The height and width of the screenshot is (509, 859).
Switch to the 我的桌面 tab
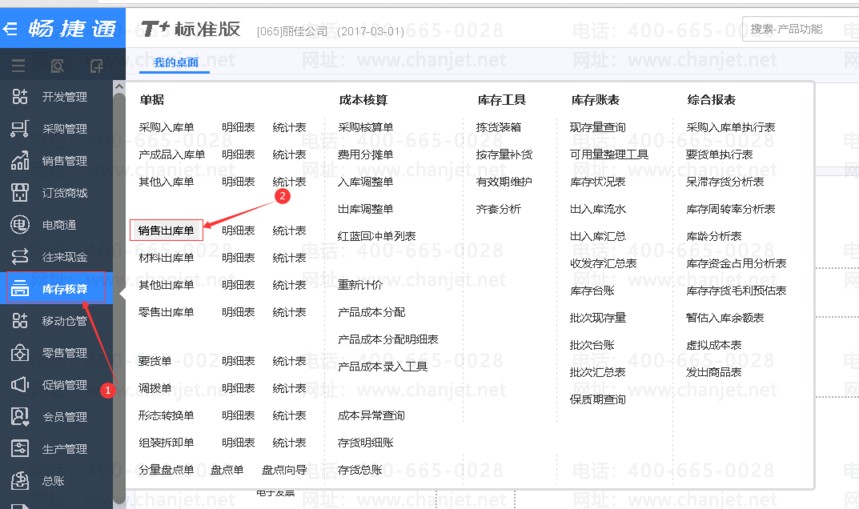[x=175, y=62]
